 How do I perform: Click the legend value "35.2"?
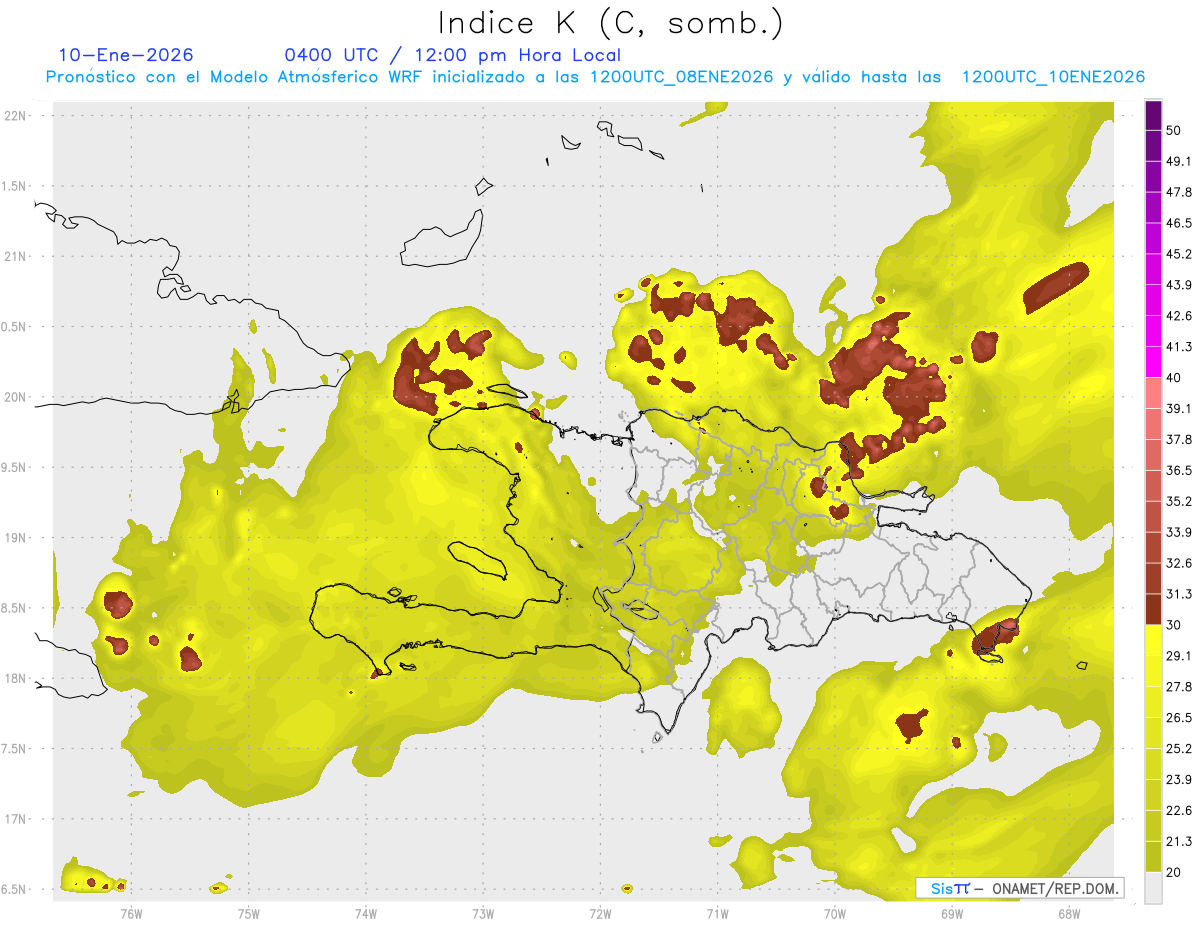[1179, 501]
